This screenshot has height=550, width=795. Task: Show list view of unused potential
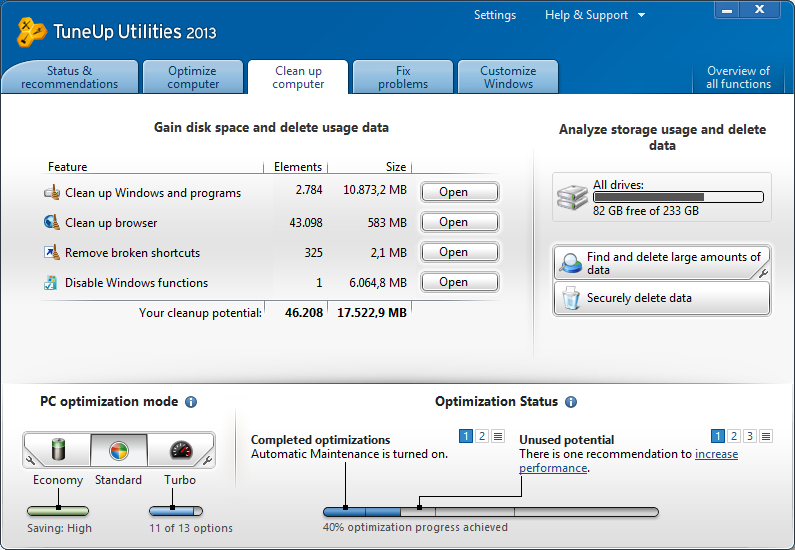point(766,436)
